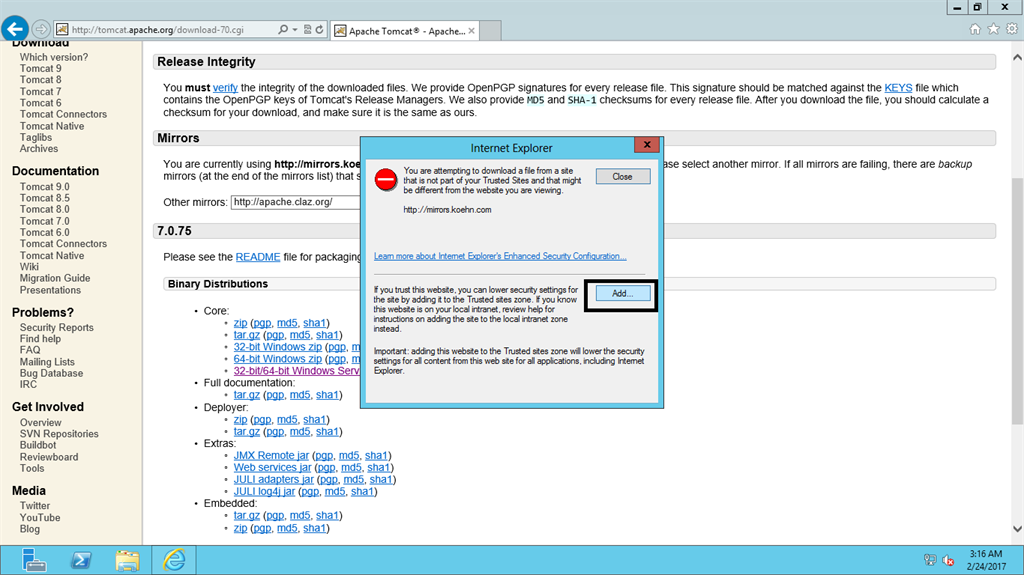This screenshot has width=1024, height=575.
Task: Click 32-bit/64-bit Windows Service Installer link
Action: [x=296, y=370]
